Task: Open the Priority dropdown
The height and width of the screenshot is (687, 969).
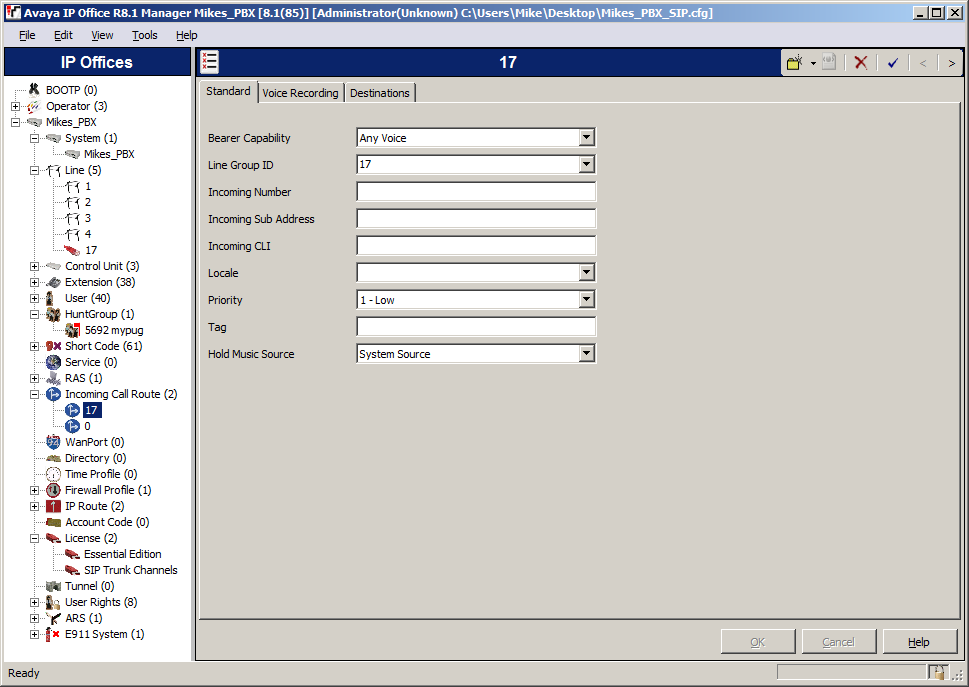Action: pyautogui.click(x=586, y=300)
